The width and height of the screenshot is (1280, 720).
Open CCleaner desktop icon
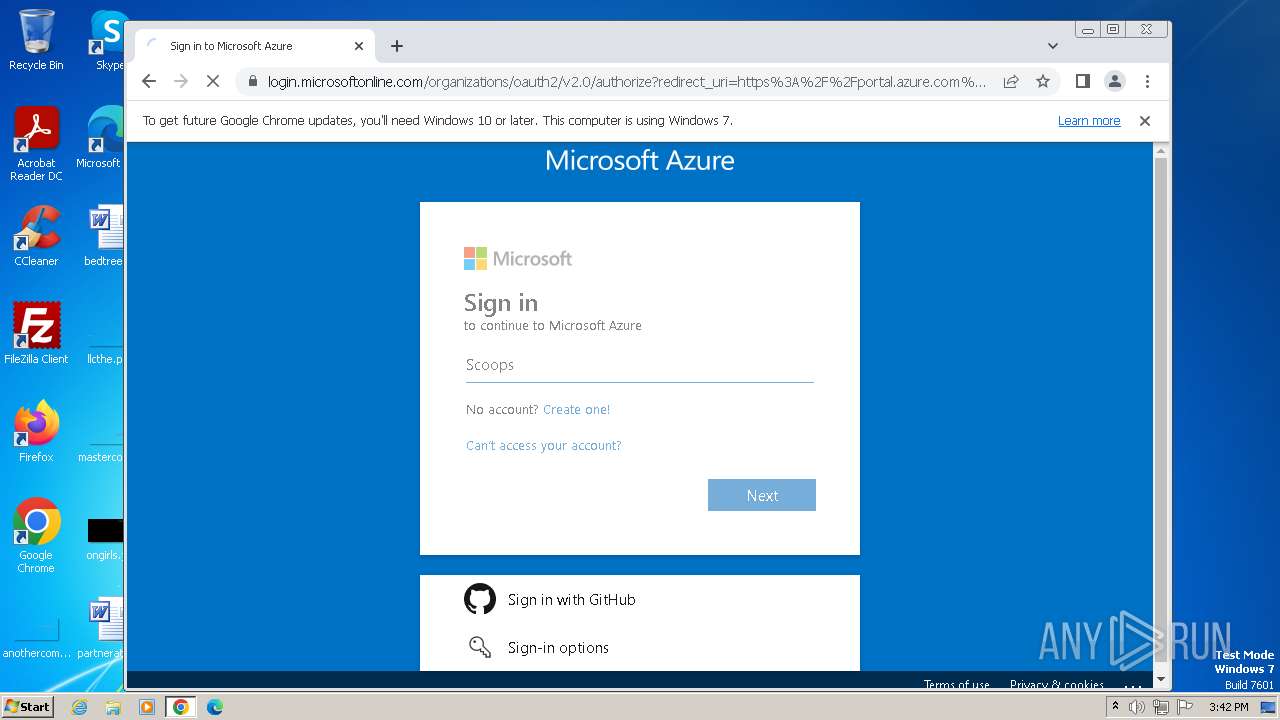[x=36, y=236]
